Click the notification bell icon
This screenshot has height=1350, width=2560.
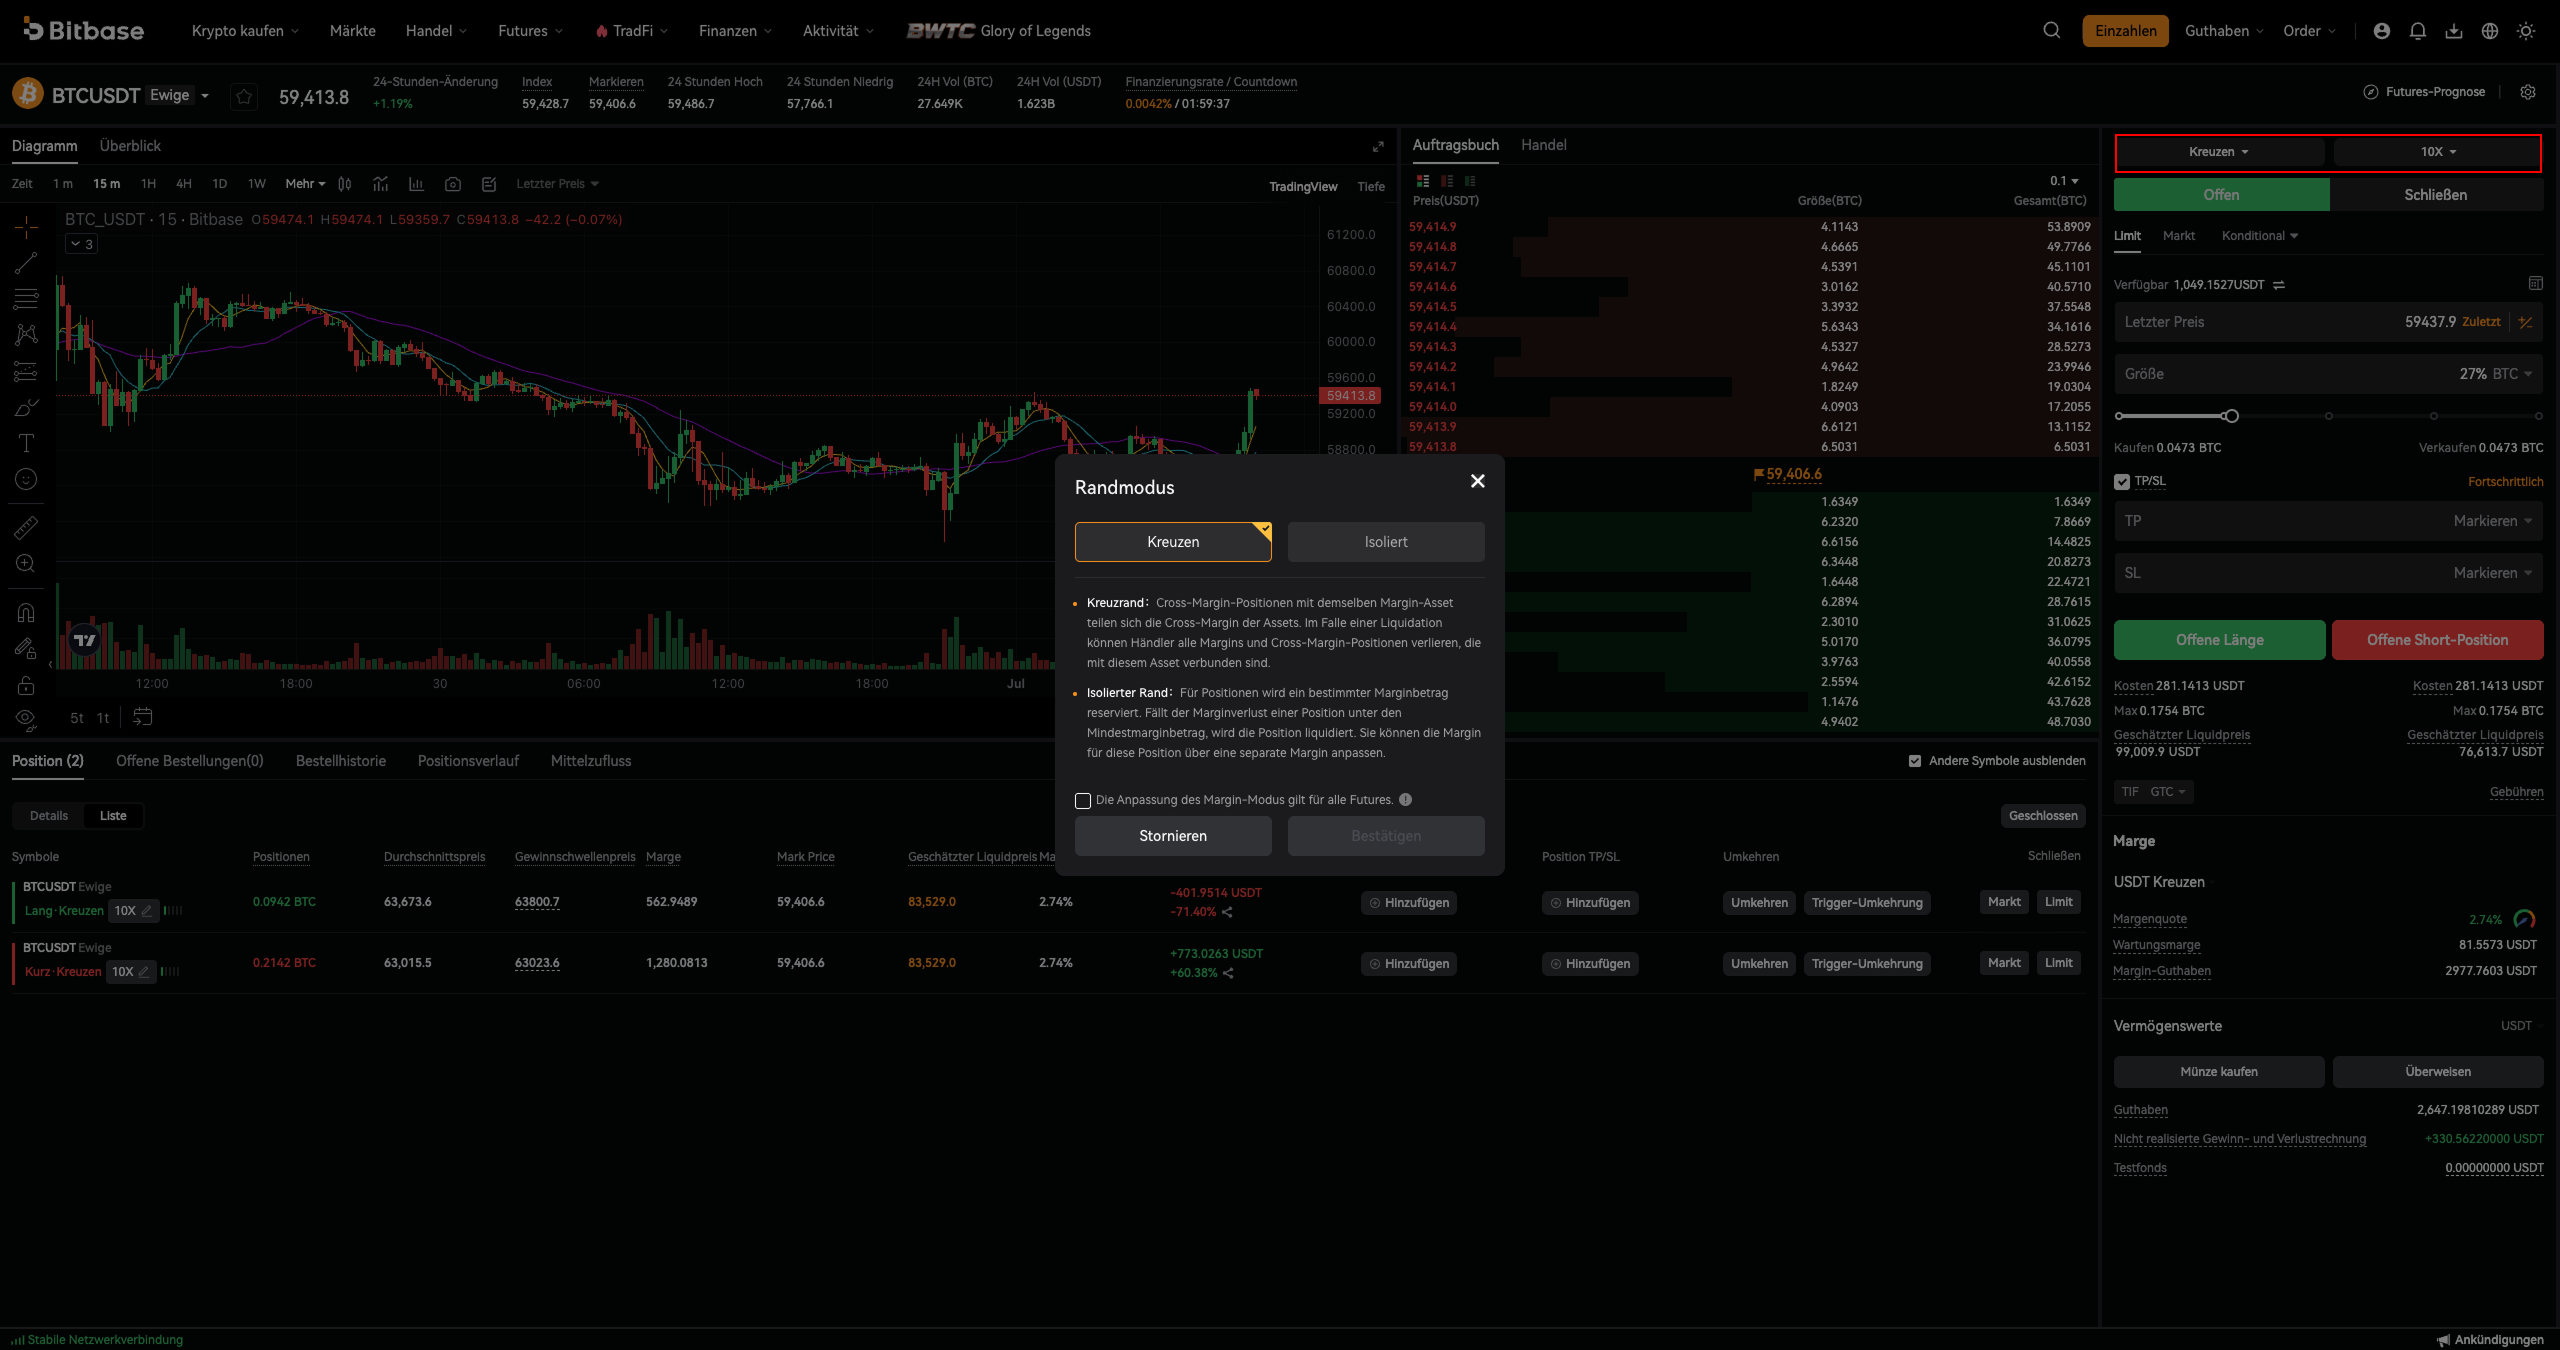(2417, 31)
